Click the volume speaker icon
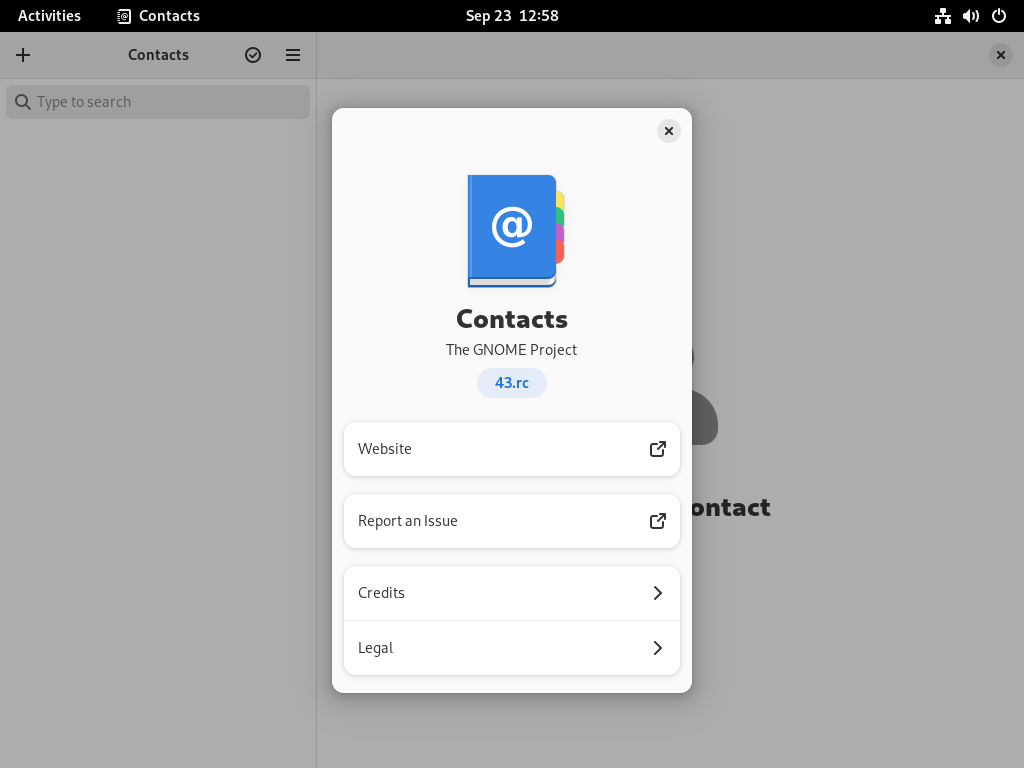 [970, 16]
